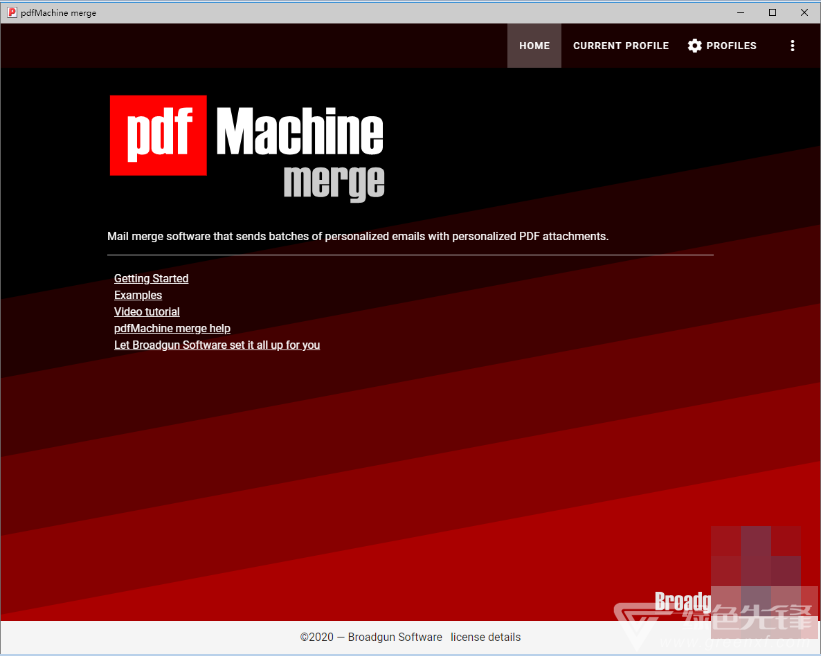This screenshot has width=821, height=656.
Task: Click the Broadgun logo in bottom-right corner
Action: [x=682, y=601]
